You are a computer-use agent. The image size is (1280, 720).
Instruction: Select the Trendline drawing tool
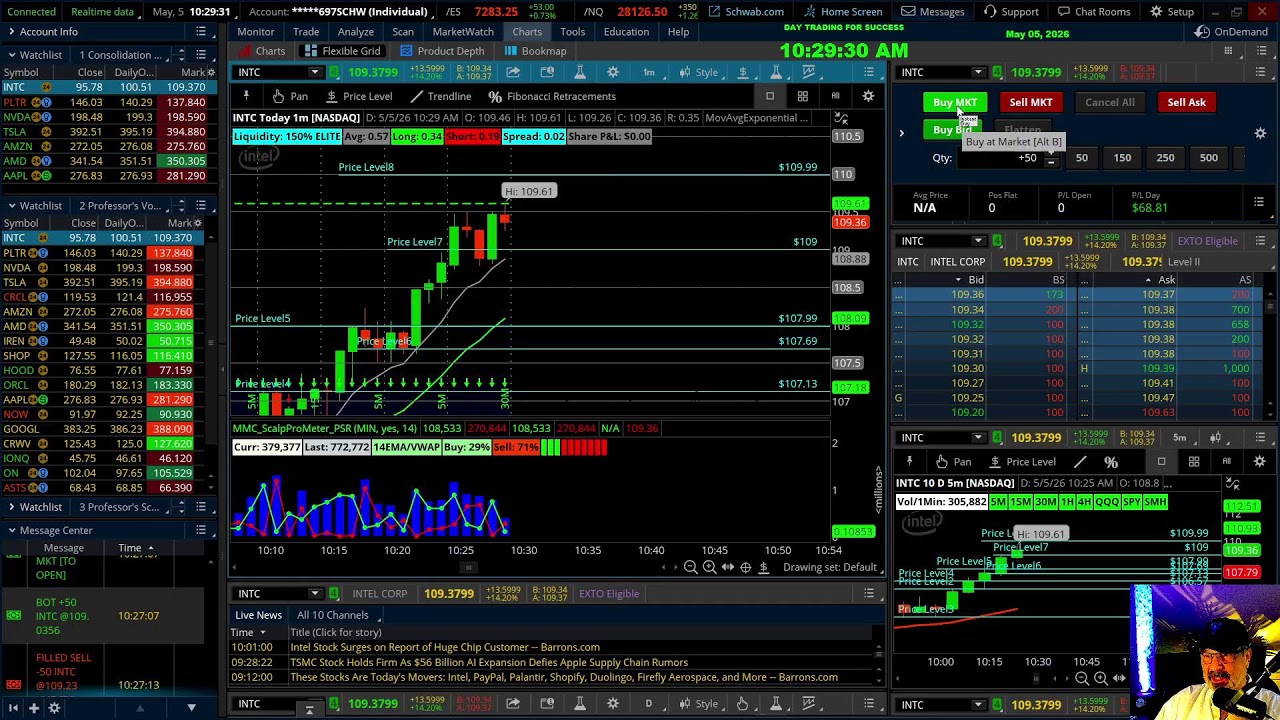tap(440, 96)
